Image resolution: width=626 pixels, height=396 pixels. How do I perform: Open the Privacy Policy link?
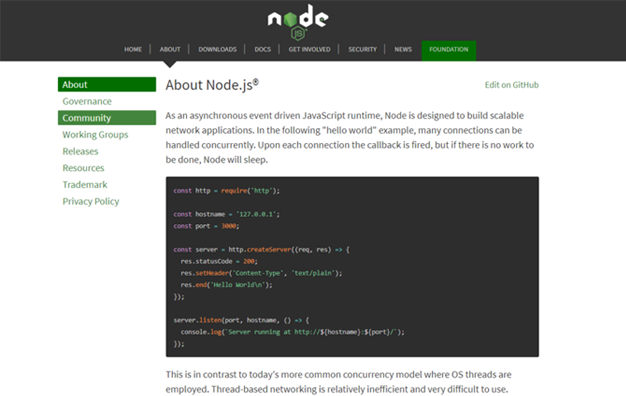click(91, 202)
